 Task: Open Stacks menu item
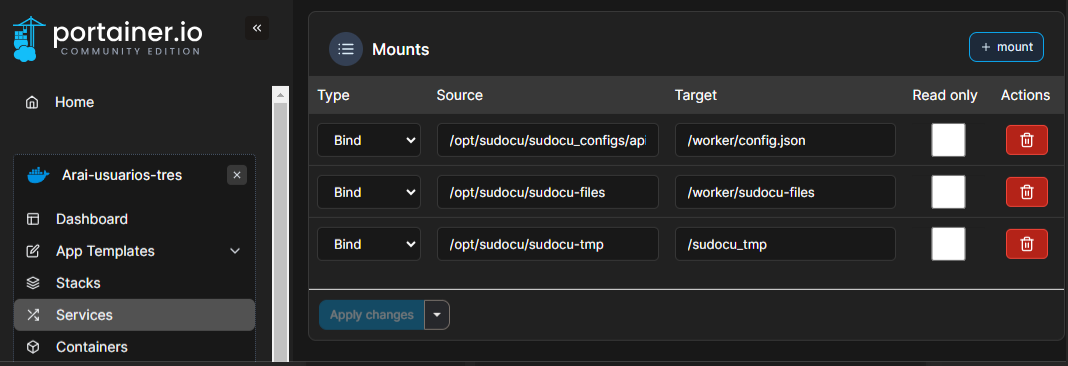78,283
